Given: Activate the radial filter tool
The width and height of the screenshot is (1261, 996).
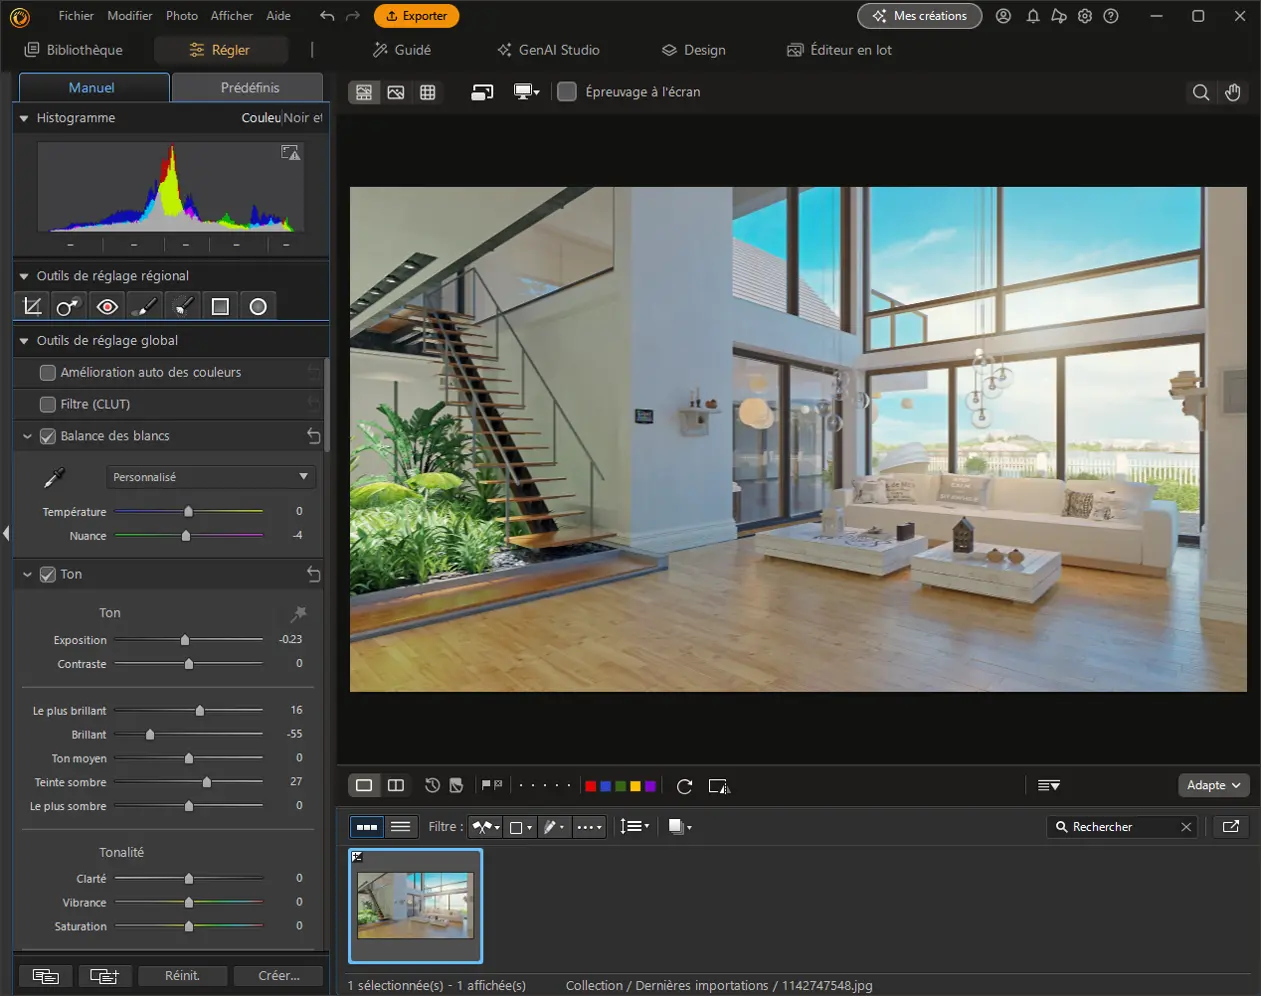Looking at the screenshot, I should (x=258, y=305).
